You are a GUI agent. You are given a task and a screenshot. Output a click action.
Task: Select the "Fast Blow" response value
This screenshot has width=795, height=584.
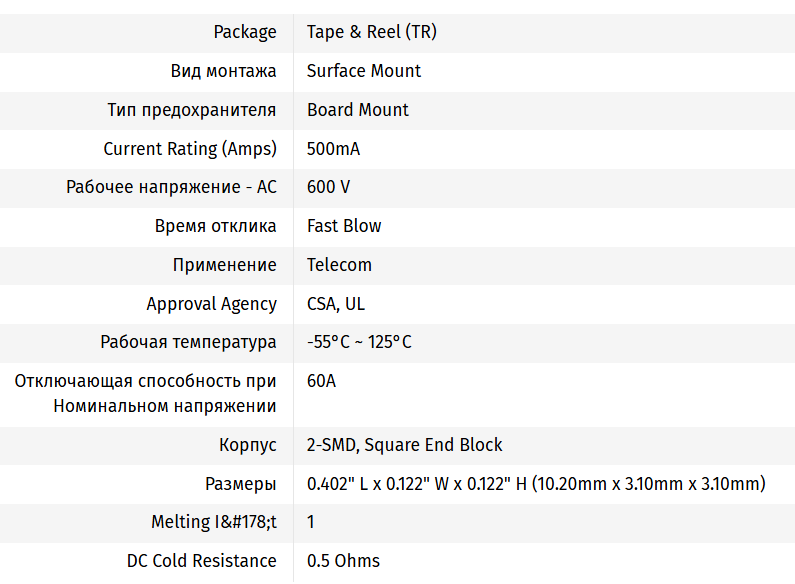(x=344, y=226)
